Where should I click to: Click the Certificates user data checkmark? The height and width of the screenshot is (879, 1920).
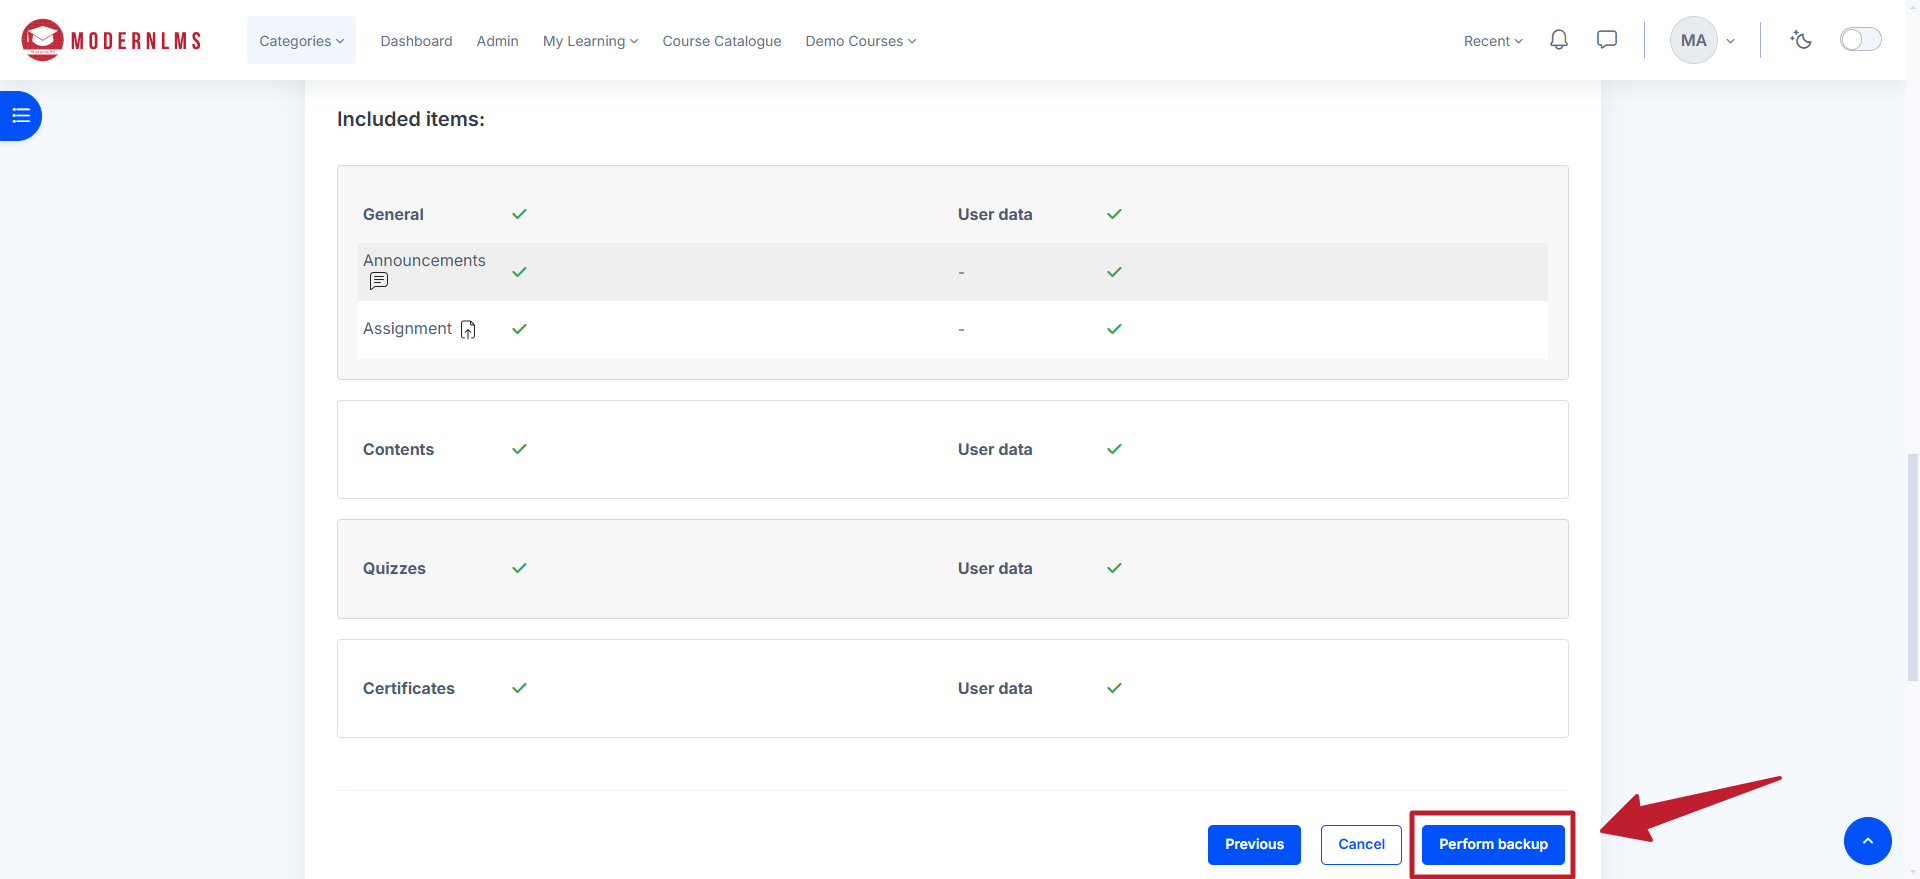coord(1114,688)
